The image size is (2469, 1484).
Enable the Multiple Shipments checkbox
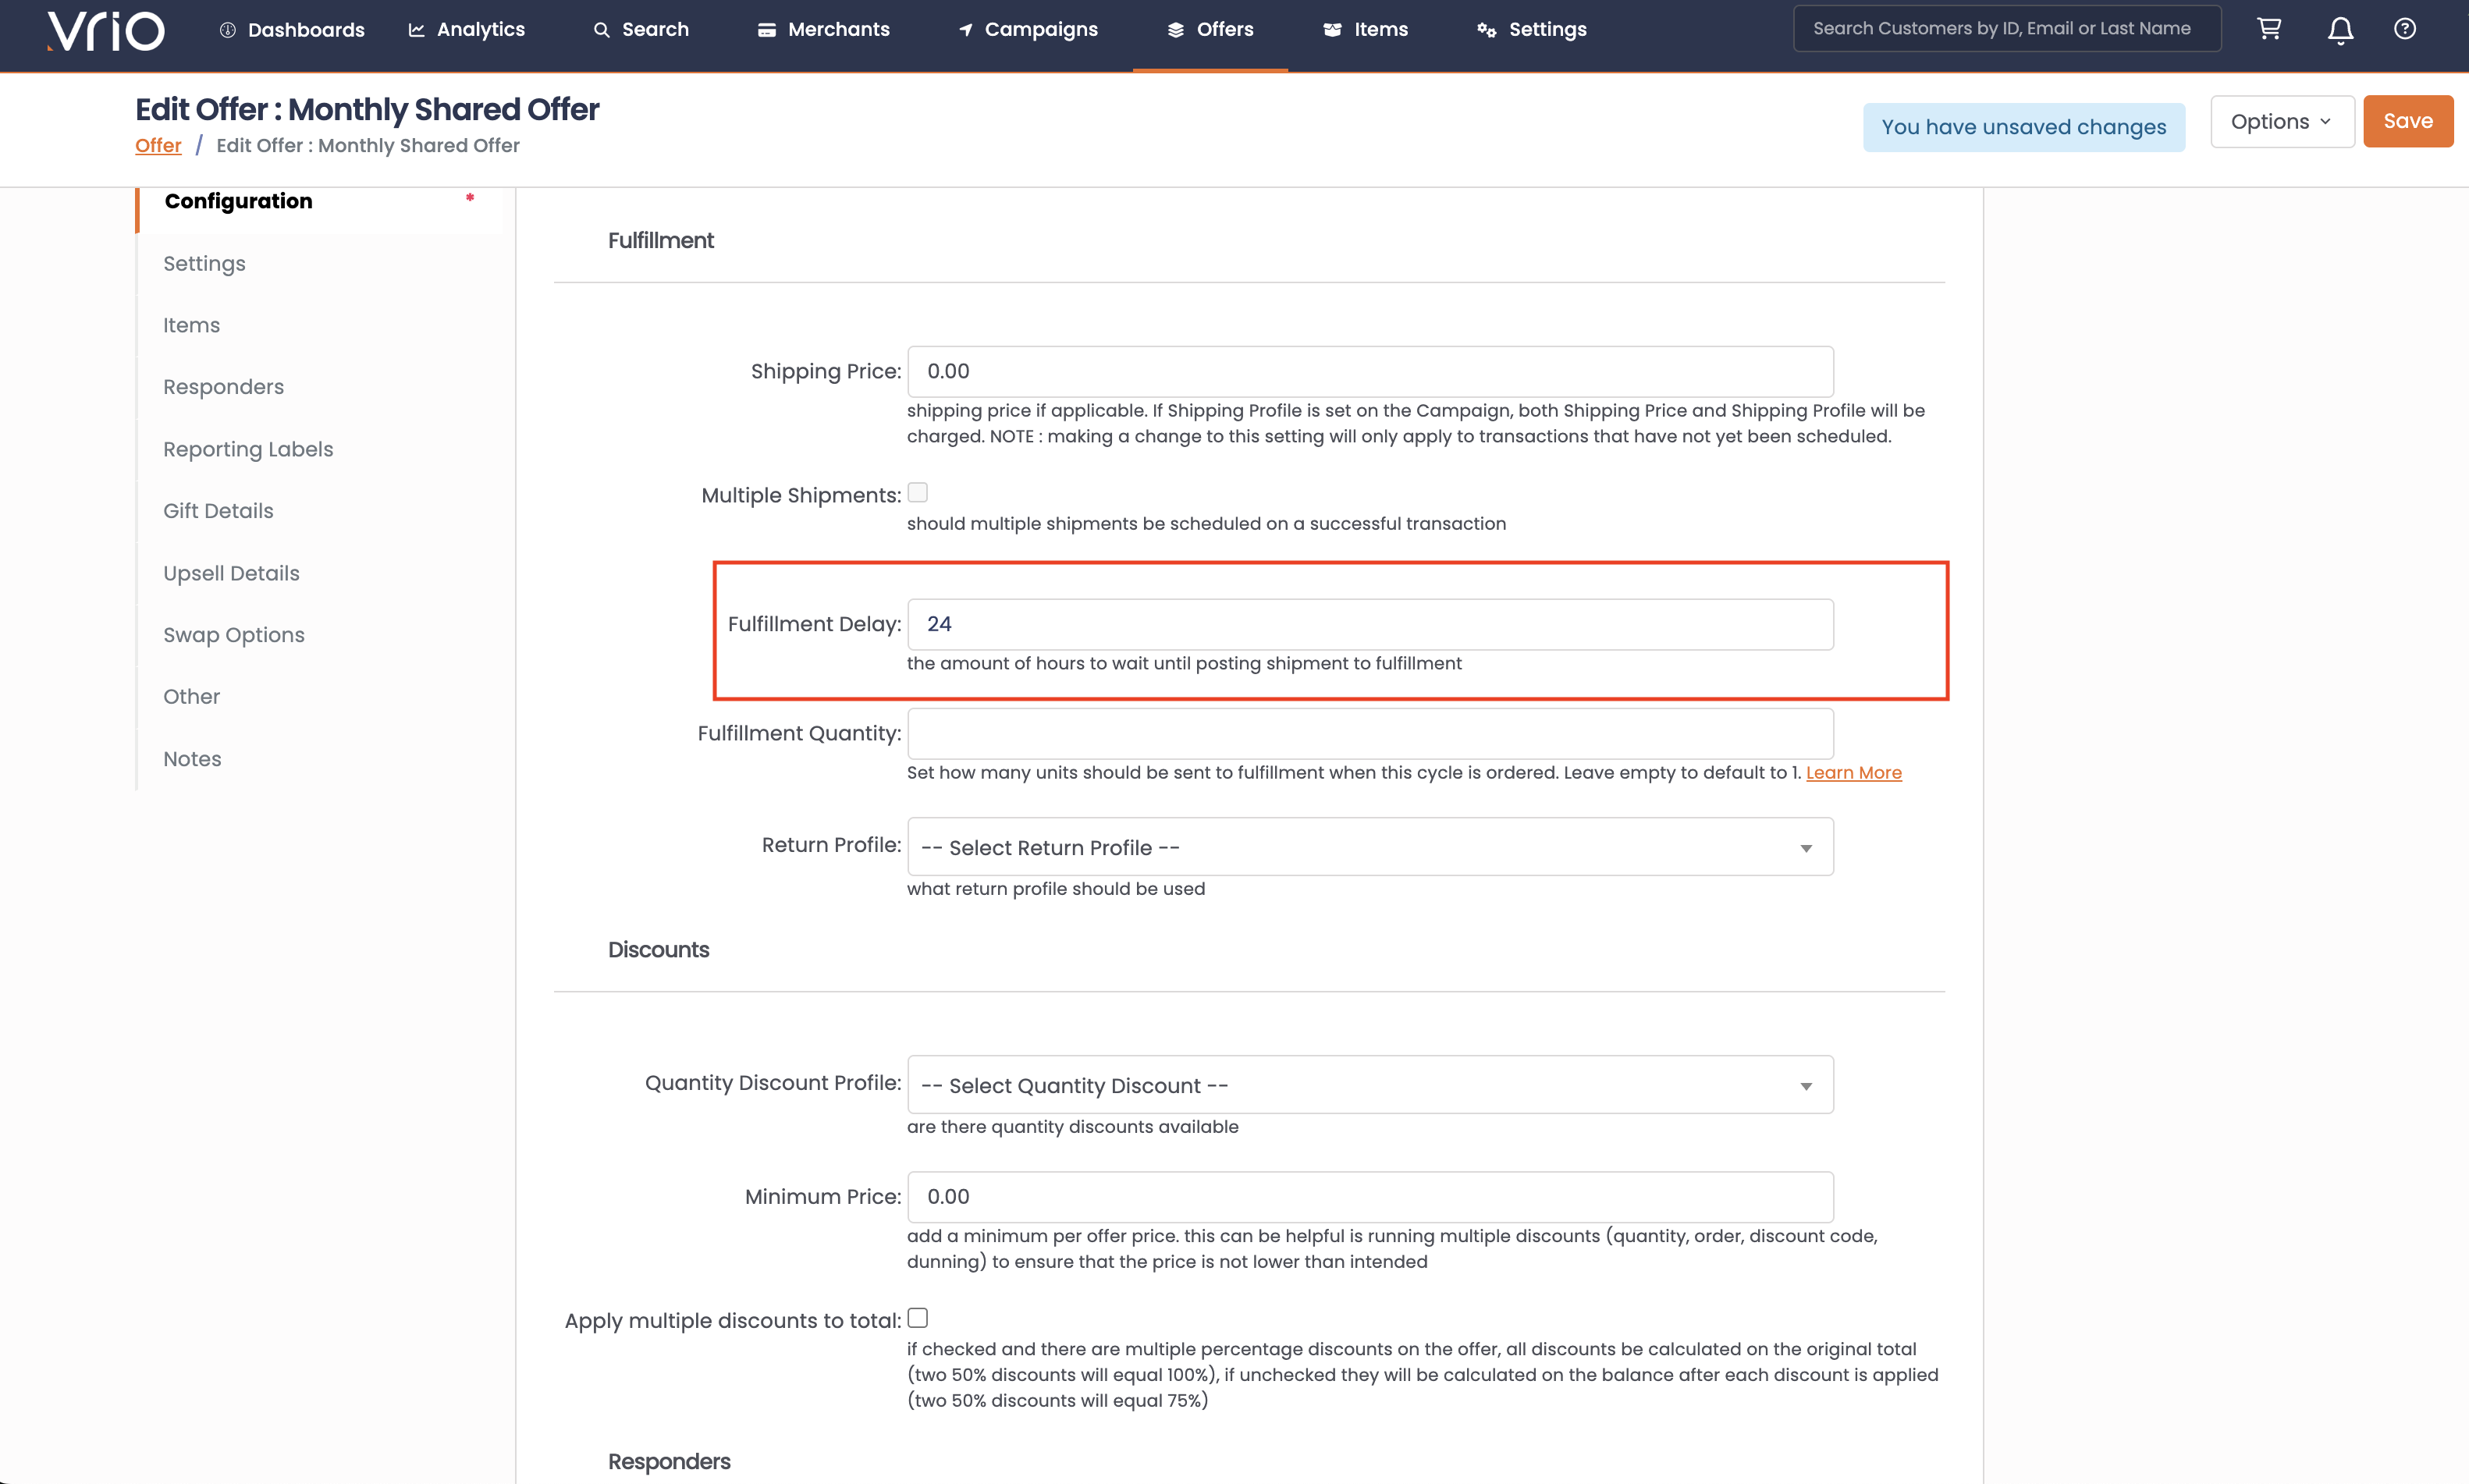[x=917, y=492]
